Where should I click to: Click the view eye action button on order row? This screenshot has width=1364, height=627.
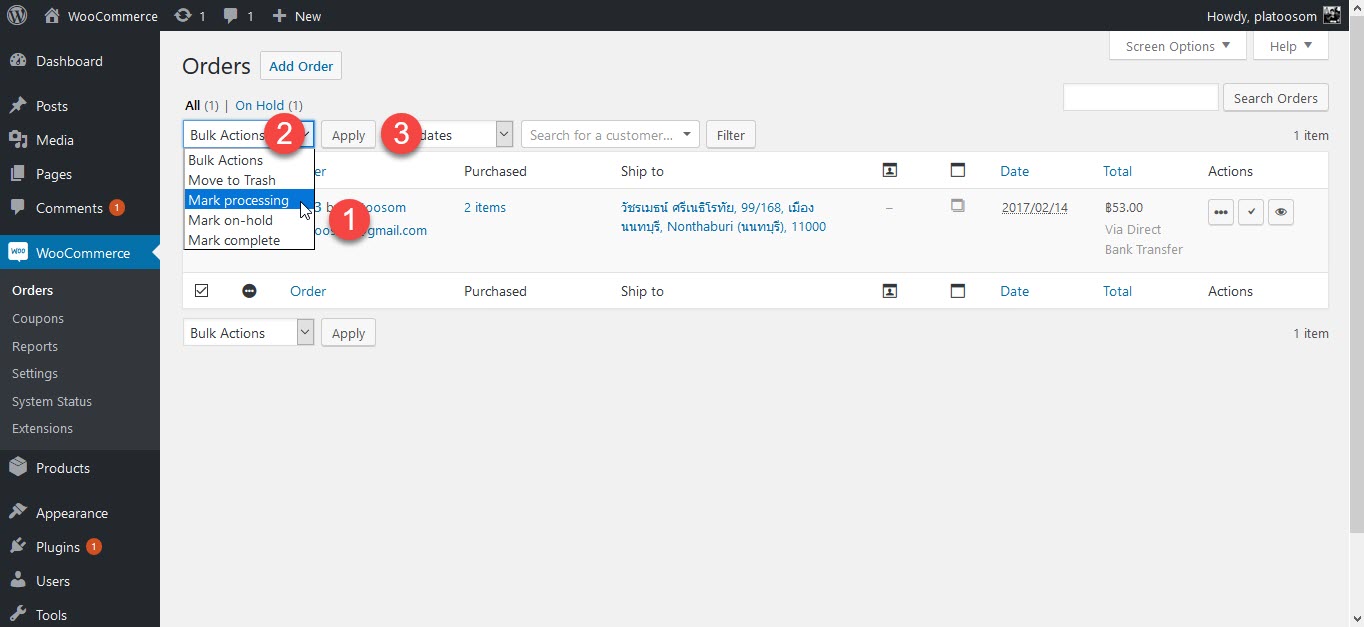point(1281,212)
